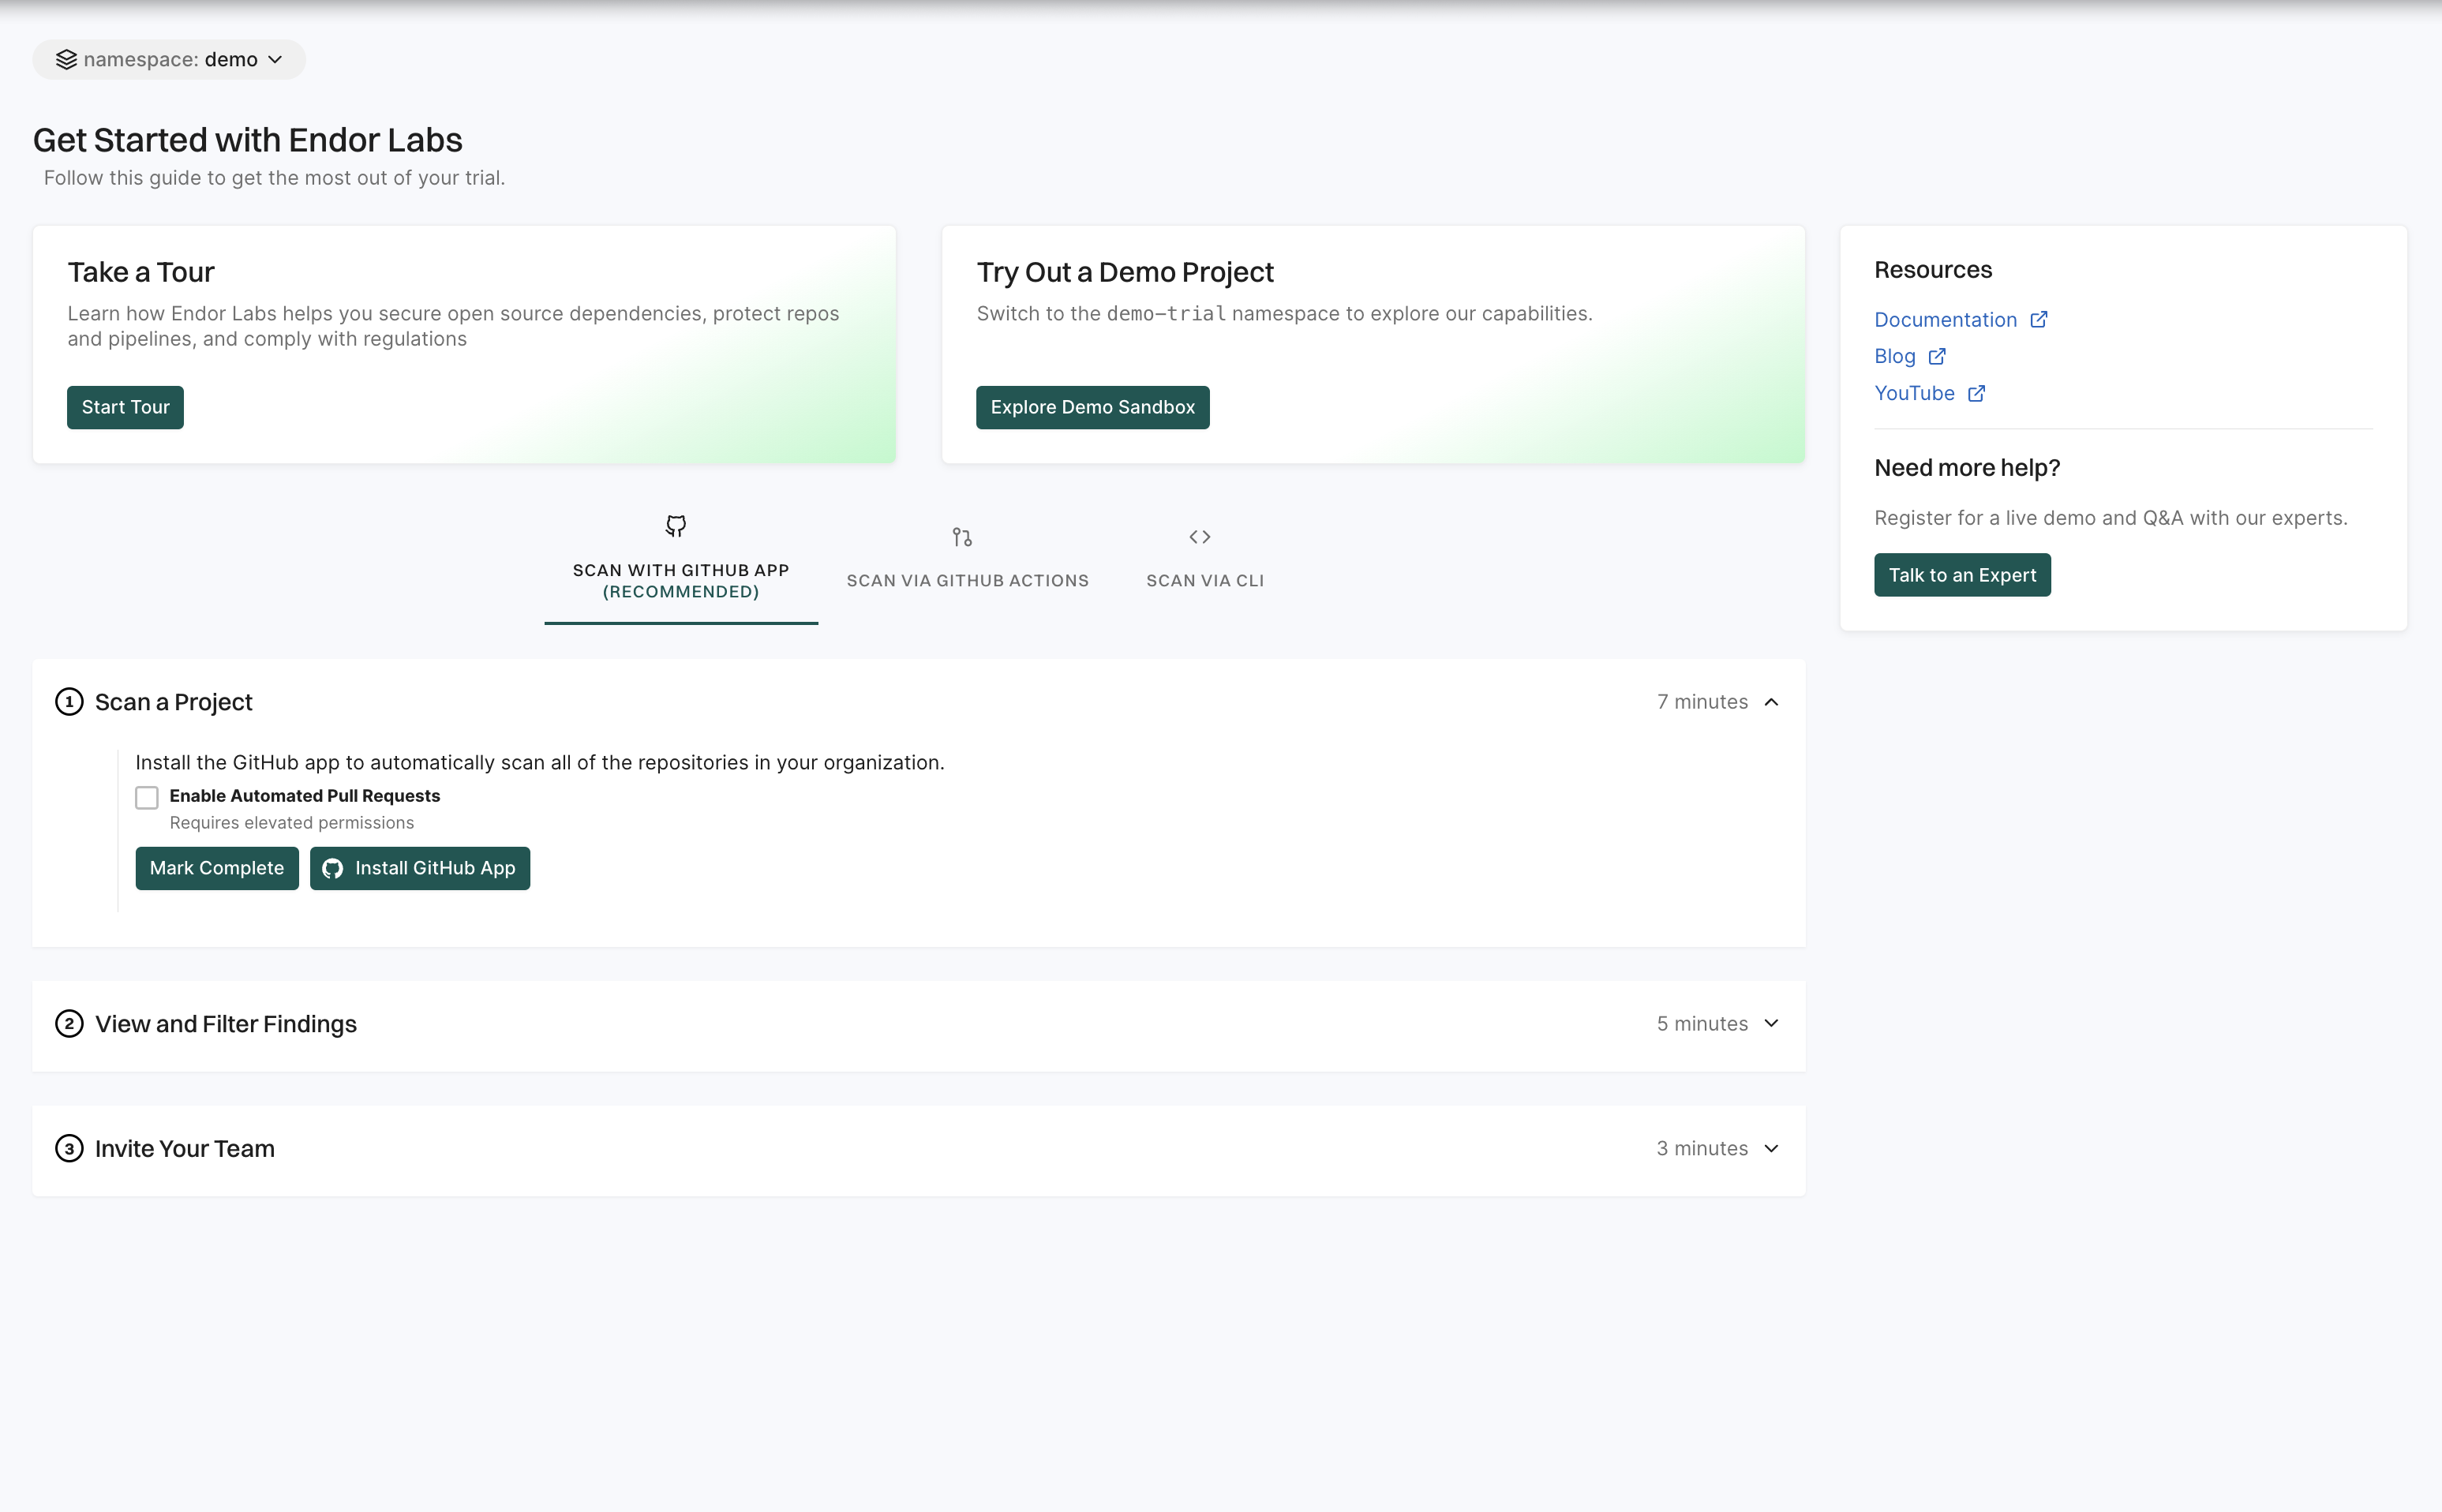The image size is (2442, 1512).
Task: Click external link icon beside Blog
Action: pos(1936,357)
